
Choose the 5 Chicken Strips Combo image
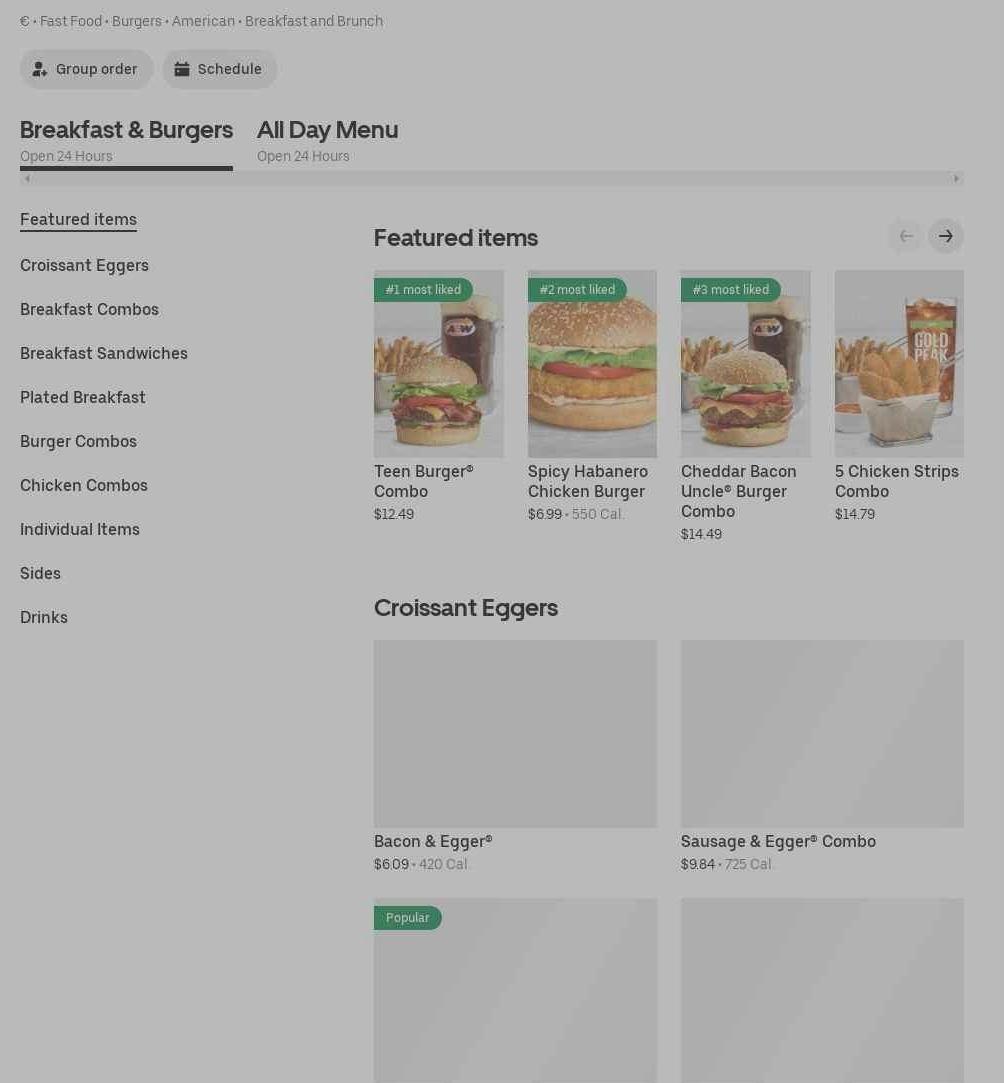tap(899, 364)
